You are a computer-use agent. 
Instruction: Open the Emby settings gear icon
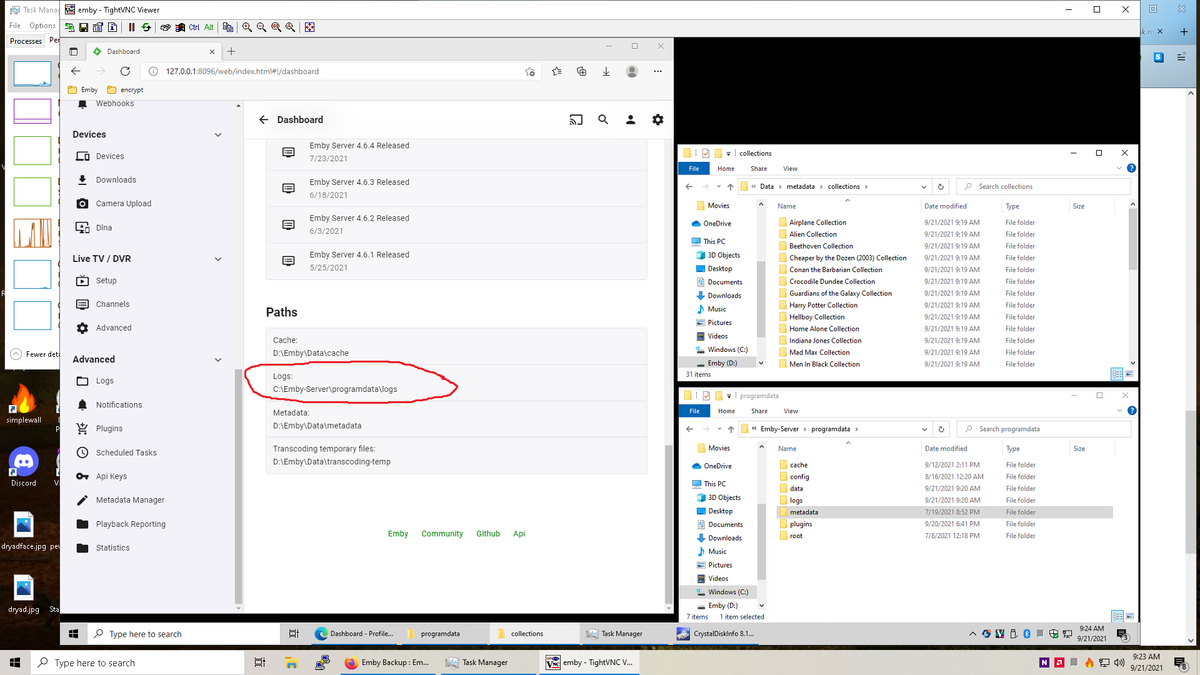point(657,120)
